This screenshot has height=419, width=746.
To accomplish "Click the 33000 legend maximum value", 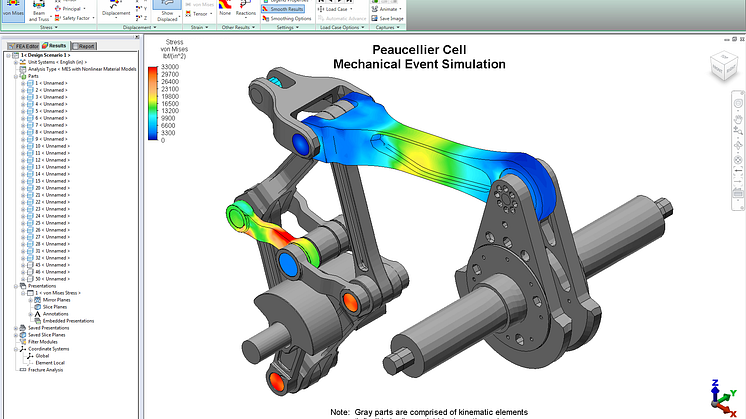I will click(170, 67).
